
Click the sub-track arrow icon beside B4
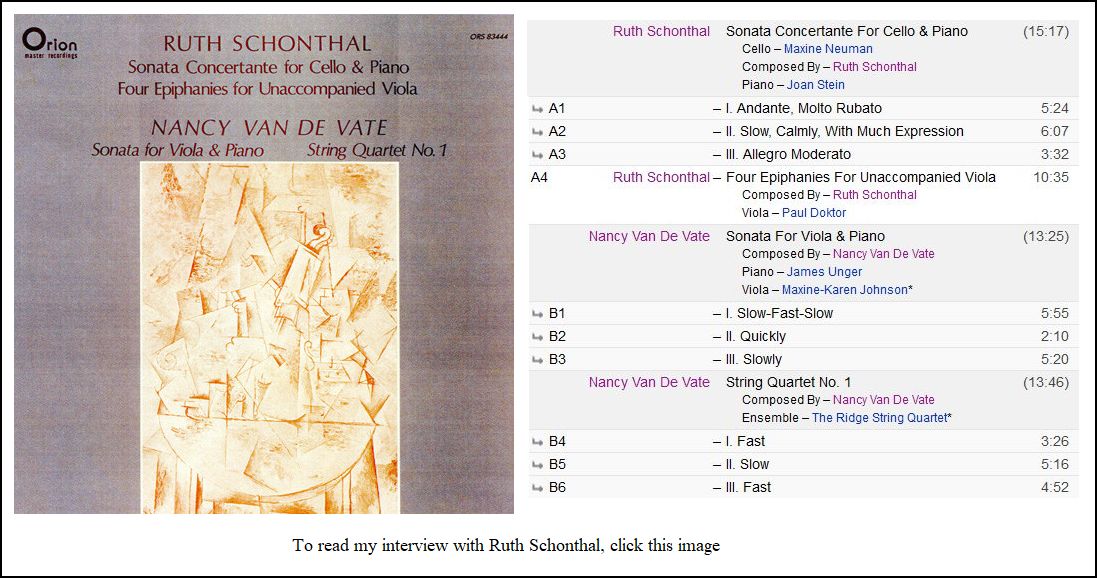pos(537,442)
